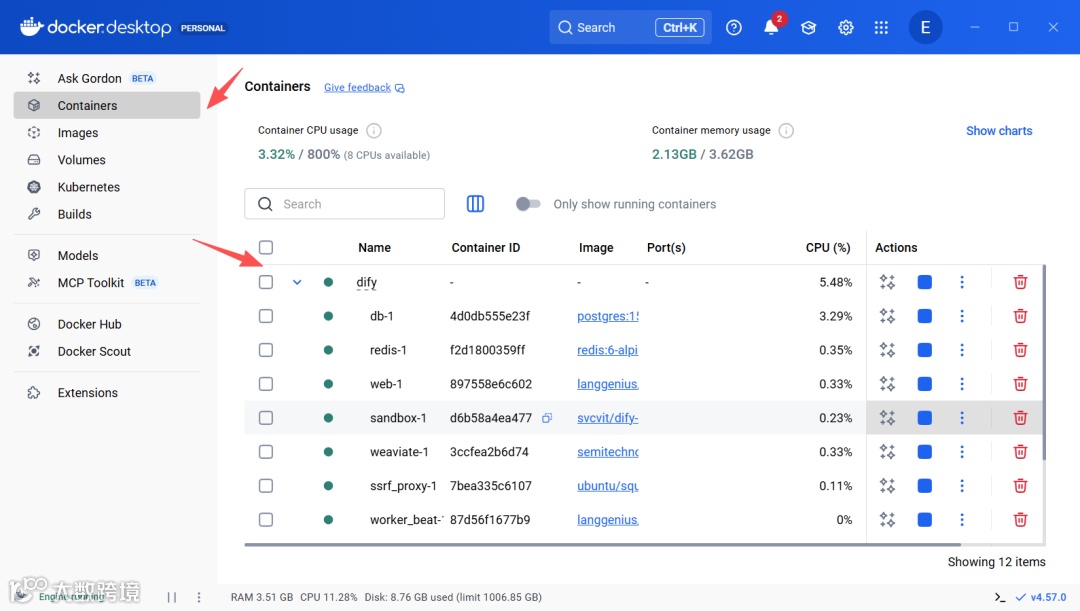Open more actions for web-1
This screenshot has height=611, width=1080.
pos(962,384)
